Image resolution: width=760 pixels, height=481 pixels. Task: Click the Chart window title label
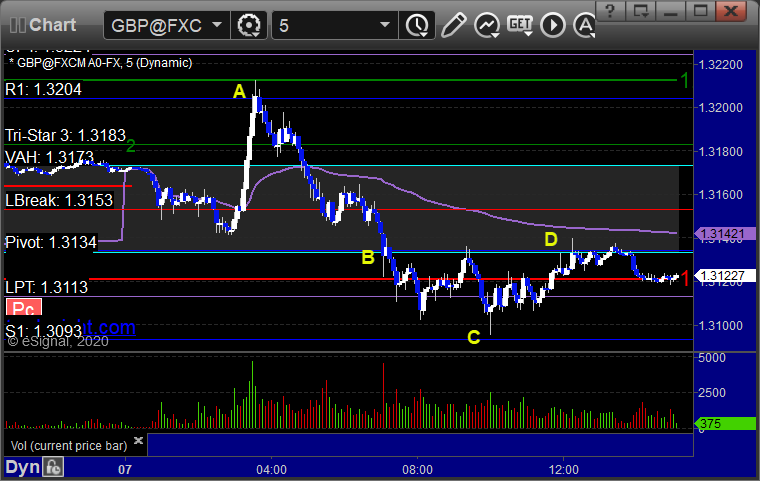coord(52,25)
